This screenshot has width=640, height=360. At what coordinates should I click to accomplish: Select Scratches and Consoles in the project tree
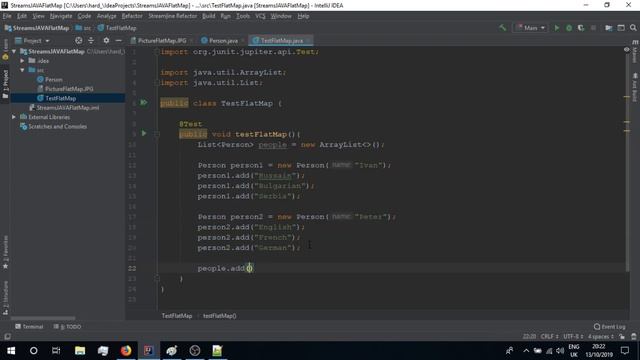(x=58, y=127)
